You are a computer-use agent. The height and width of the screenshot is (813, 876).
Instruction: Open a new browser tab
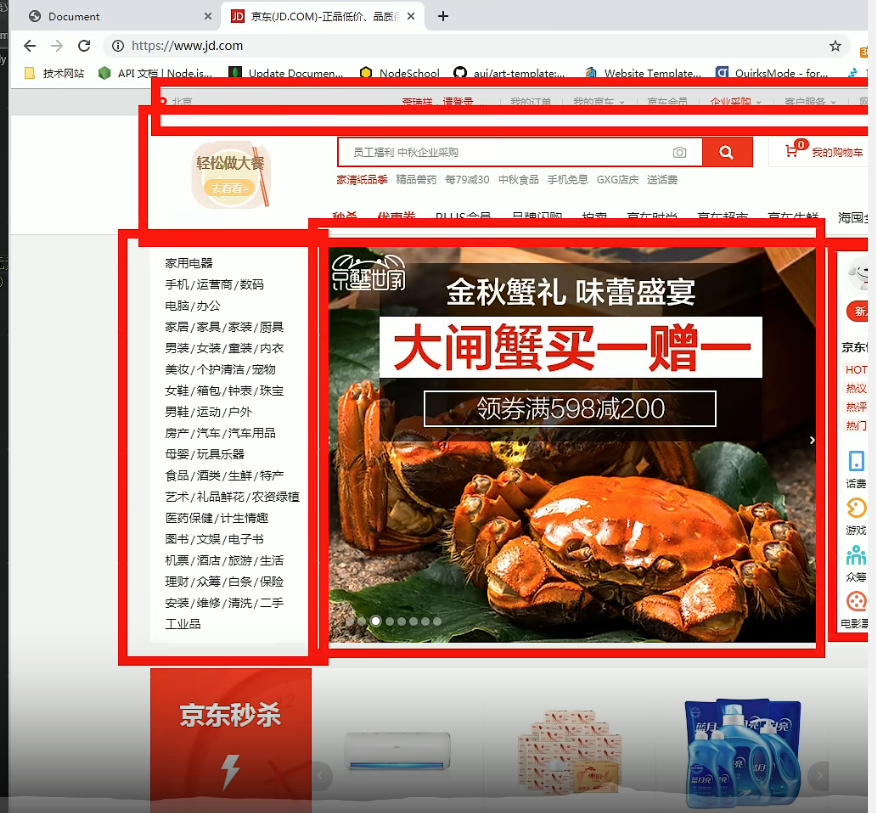click(x=443, y=16)
